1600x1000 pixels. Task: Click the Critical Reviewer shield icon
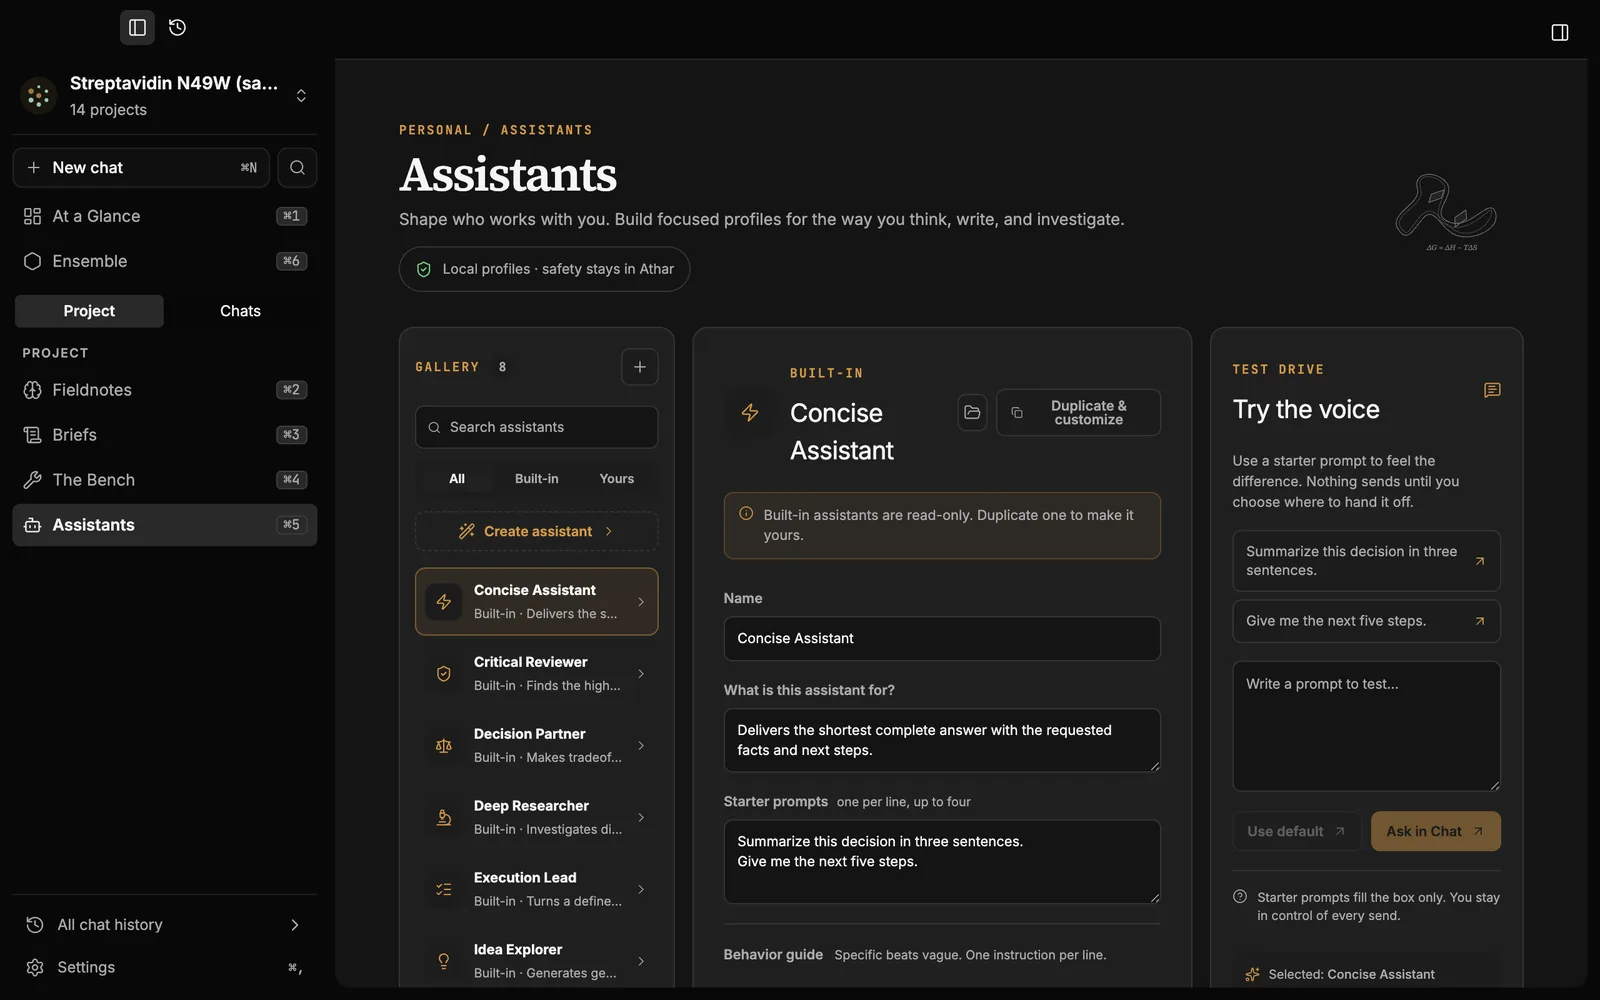click(x=444, y=674)
